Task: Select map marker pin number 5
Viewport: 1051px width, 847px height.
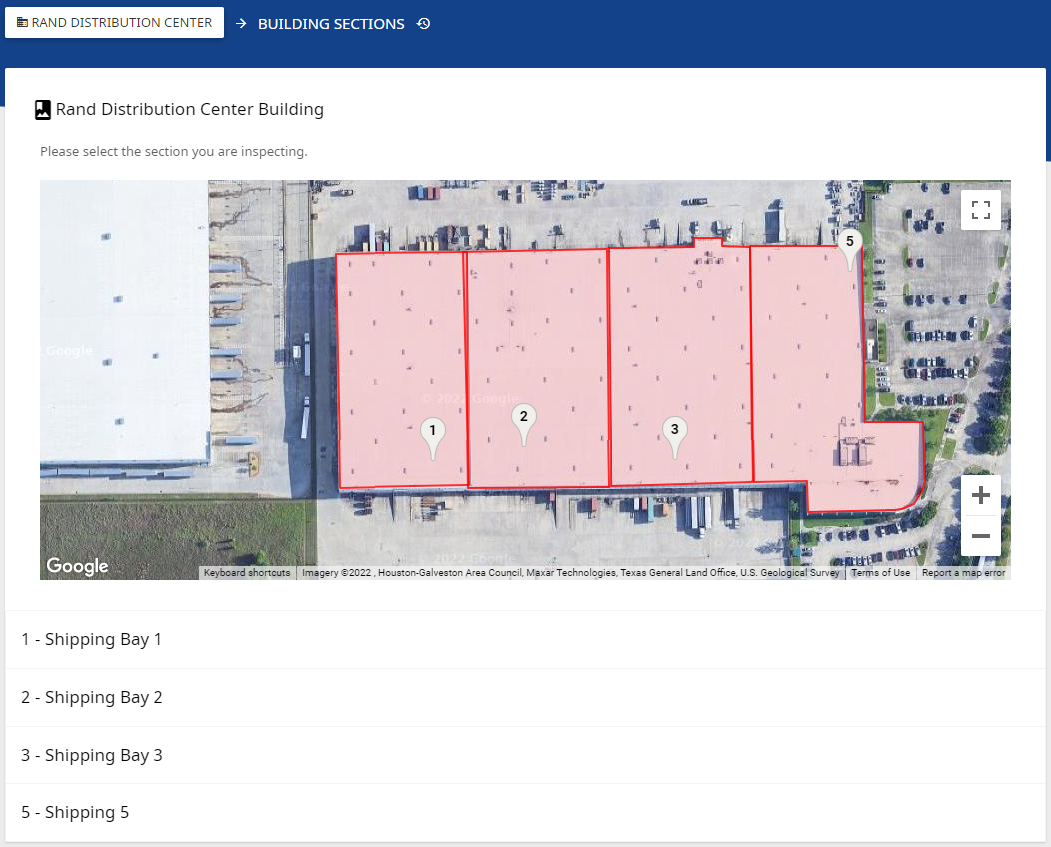Action: [x=850, y=249]
